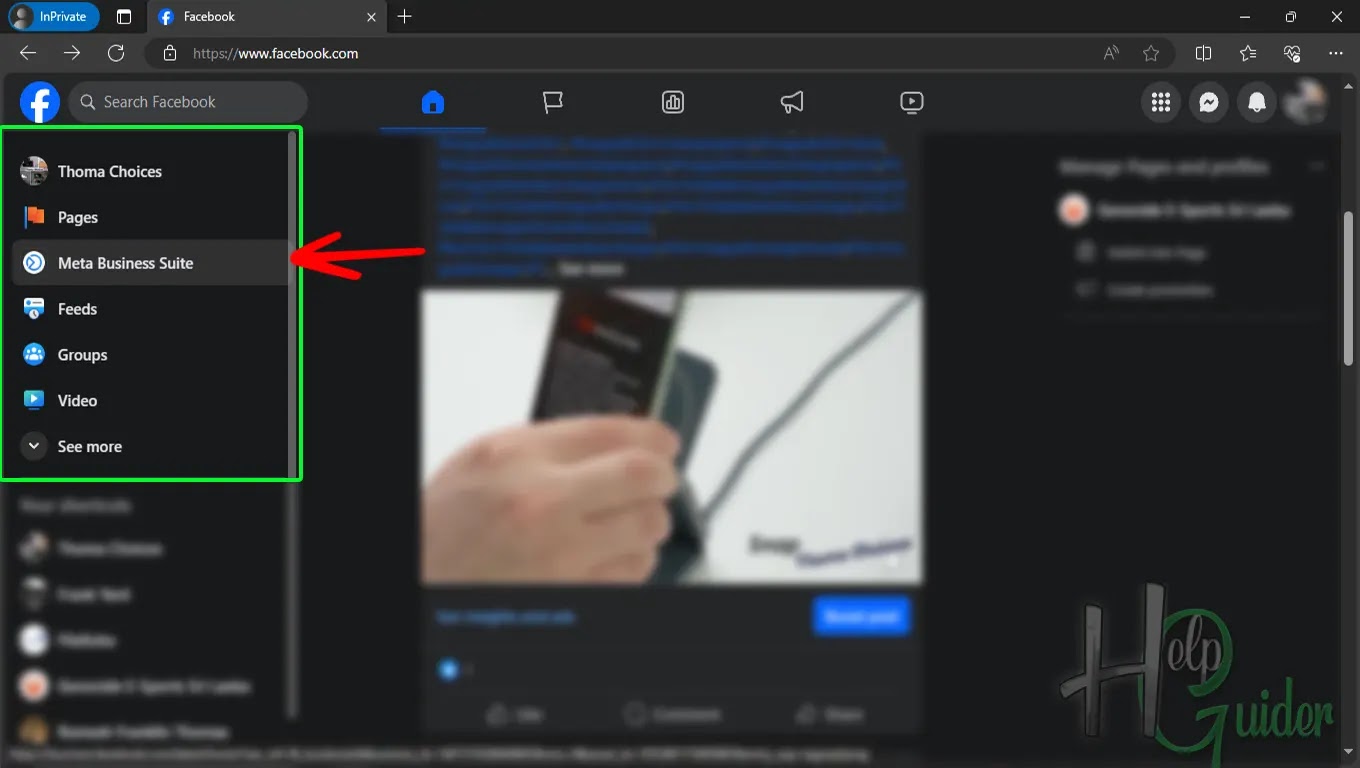This screenshot has height=768, width=1360.
Task: Open the Messenger icon
Action: click(1209, 102)
